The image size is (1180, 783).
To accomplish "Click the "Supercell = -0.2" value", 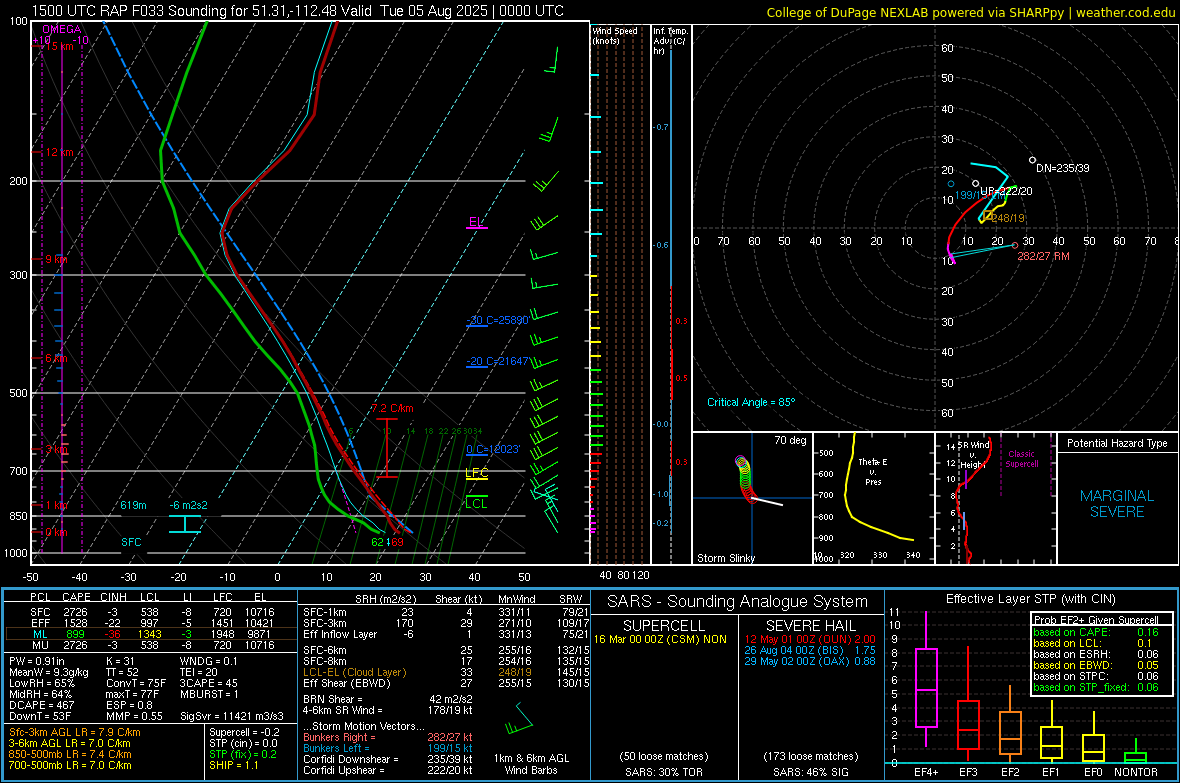I will (244, 732).
